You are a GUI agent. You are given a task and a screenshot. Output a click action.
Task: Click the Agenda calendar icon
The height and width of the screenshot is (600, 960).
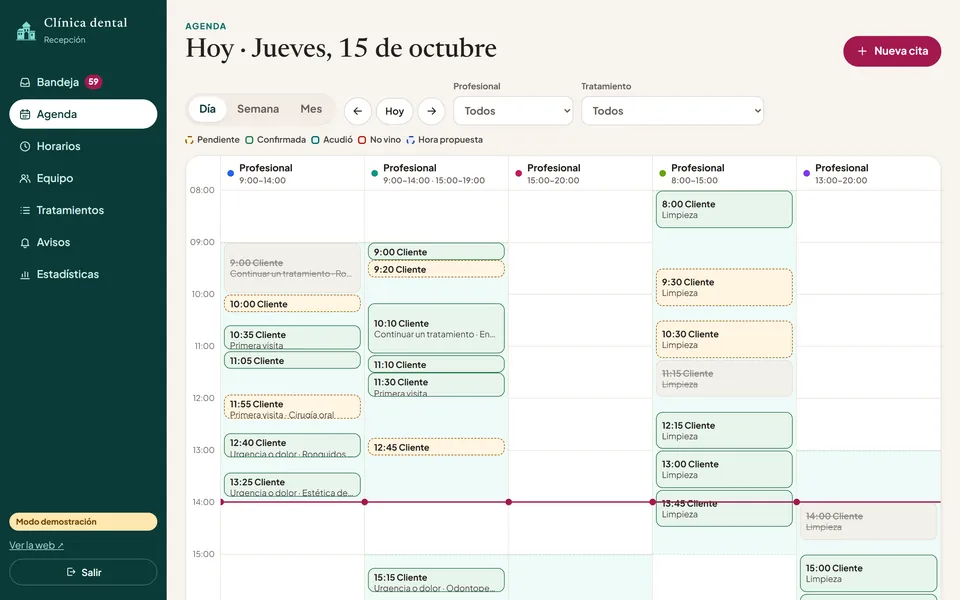[25, 114]
